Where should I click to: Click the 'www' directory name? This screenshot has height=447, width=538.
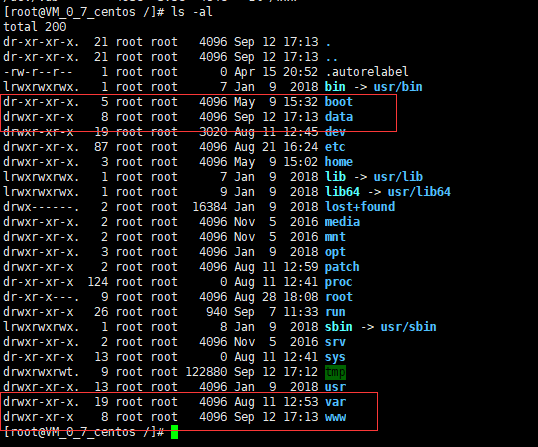(x=335, y=417)
